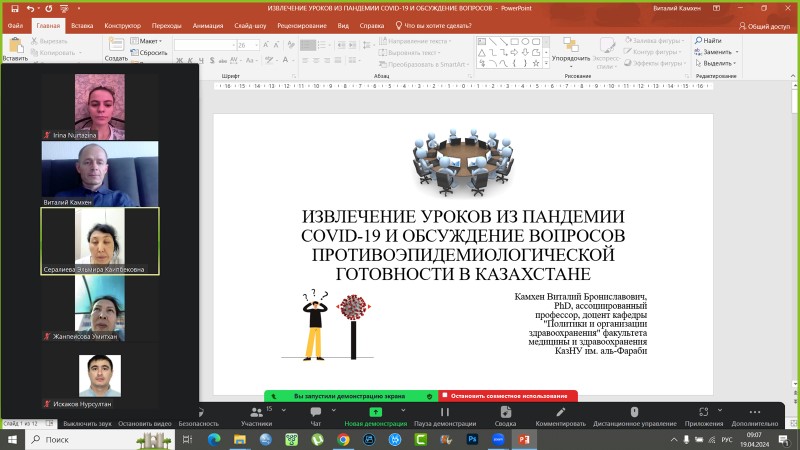This screenshot has height=450, width=800.
Task: Select the oval shape in gallery
Action: [x=525, y=41]
